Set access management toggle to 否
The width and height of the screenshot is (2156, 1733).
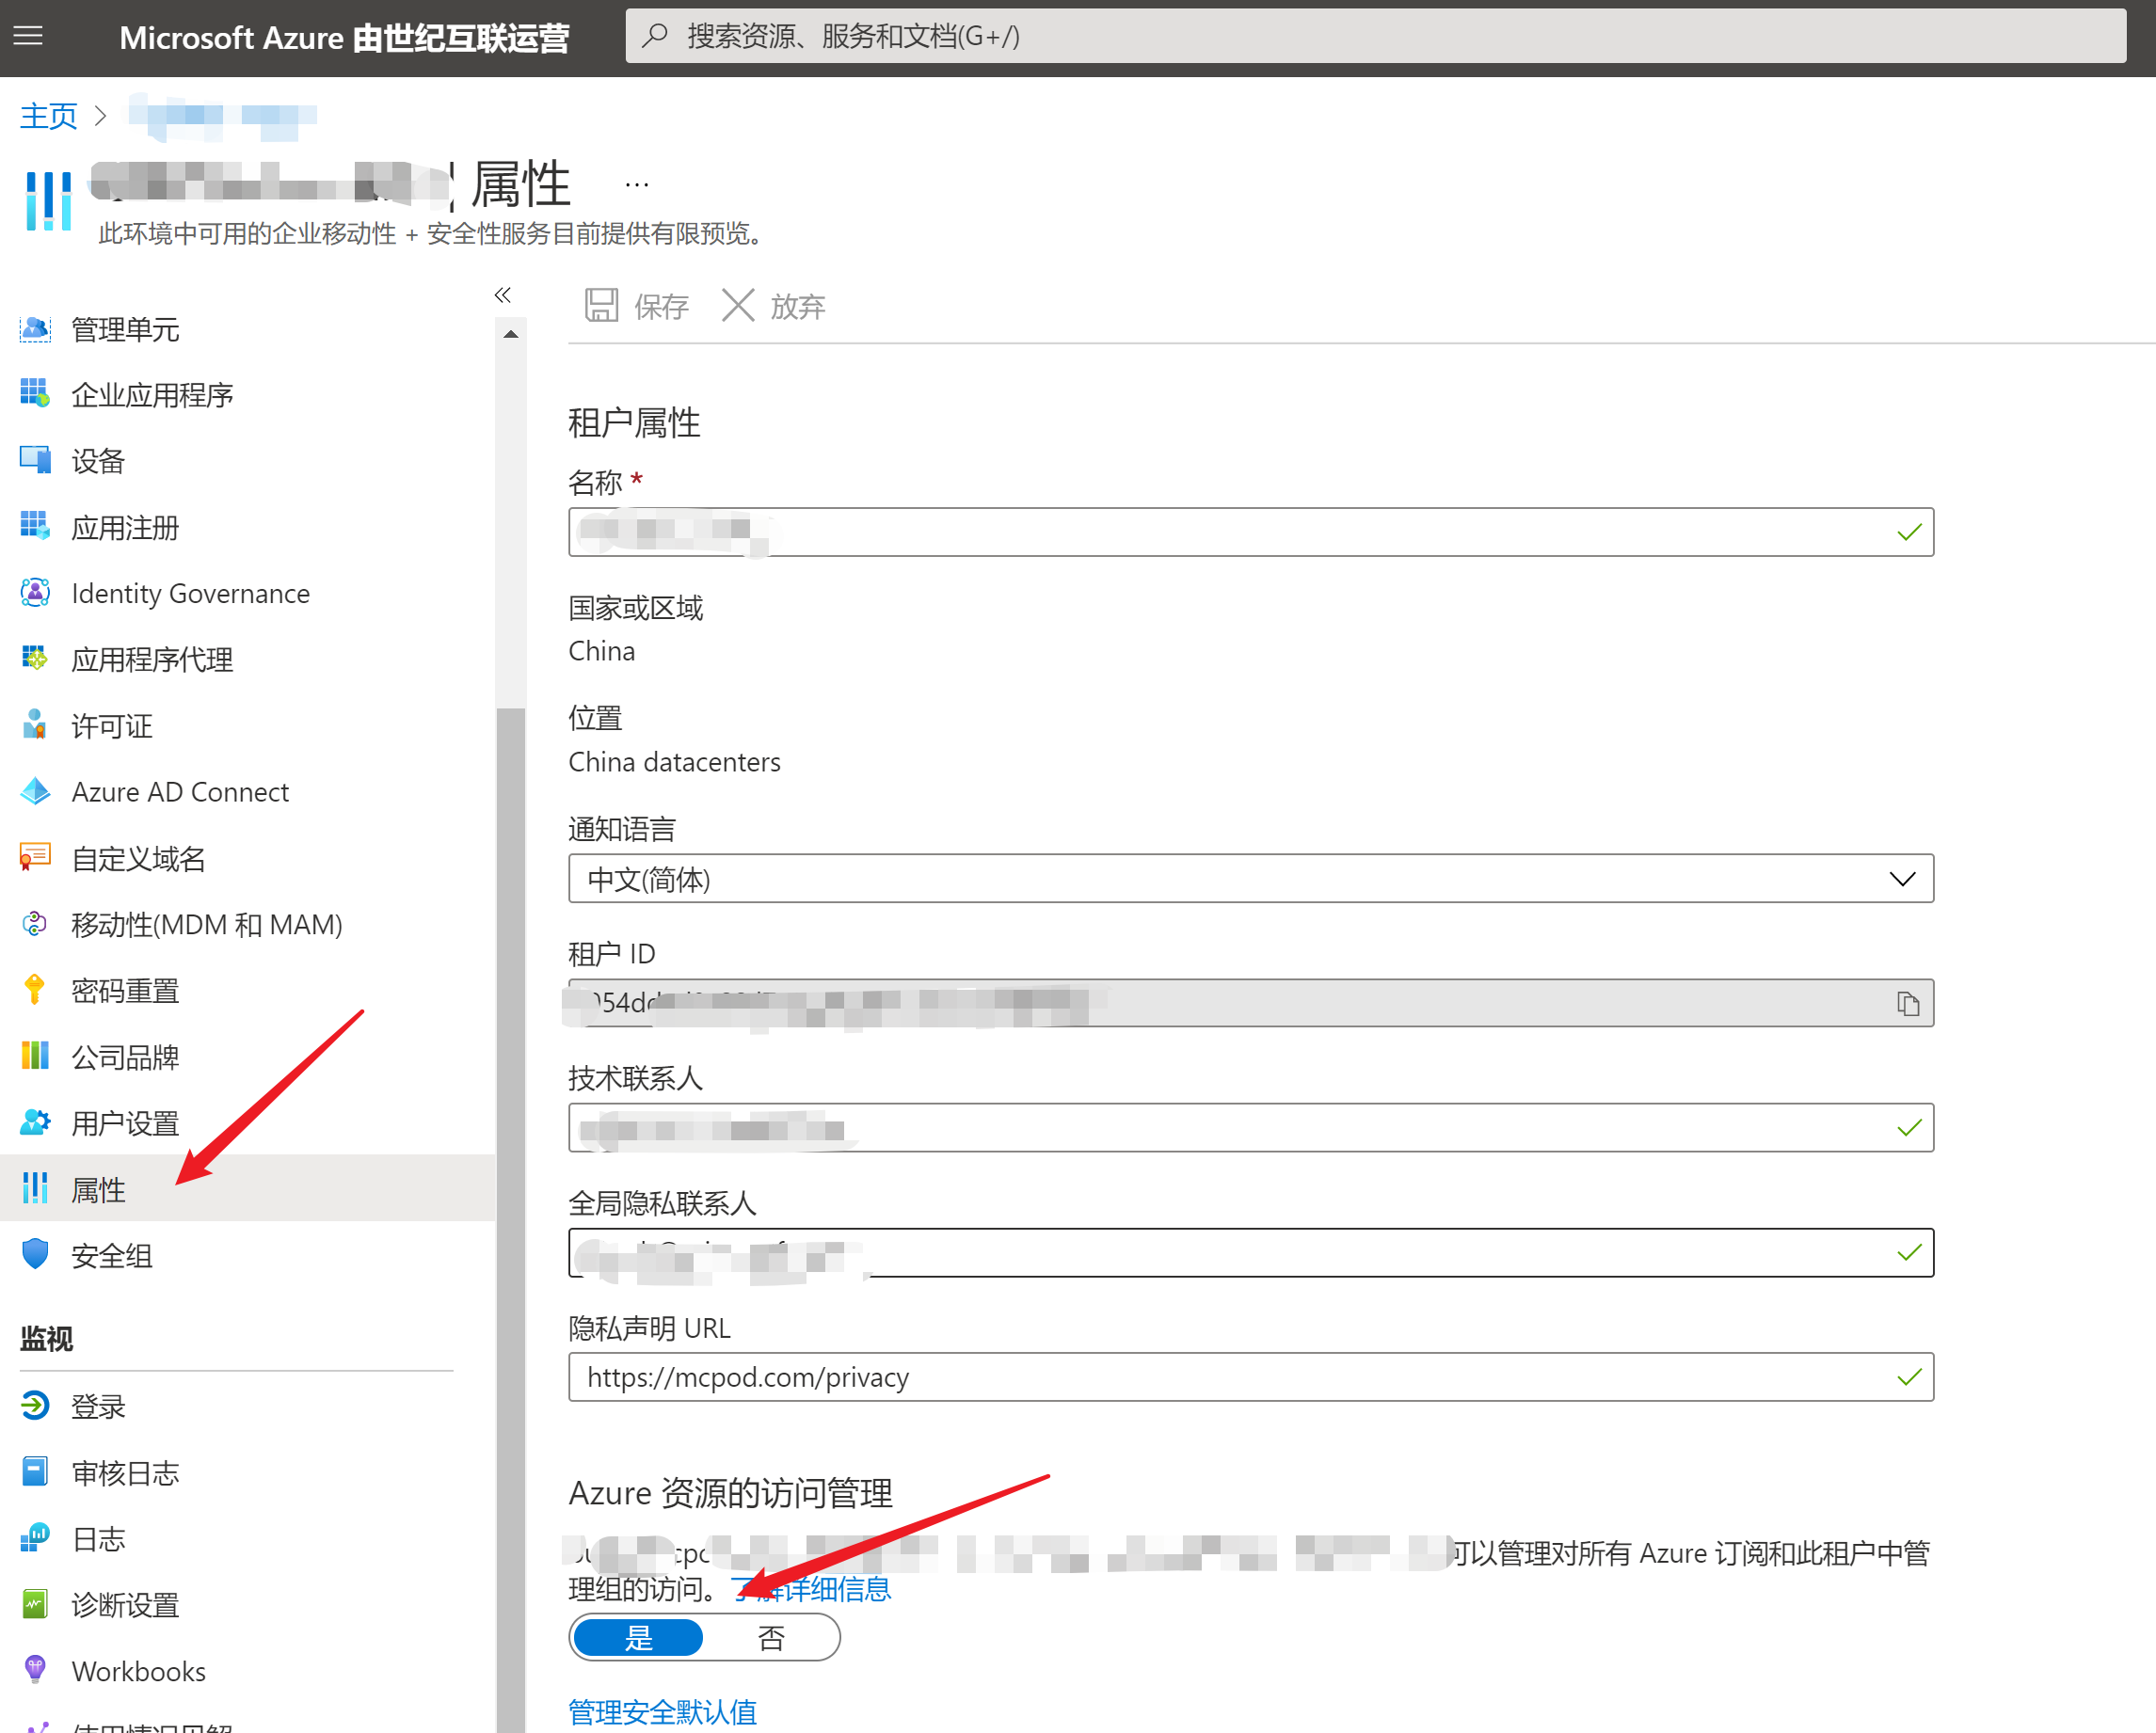(771, 1637)
